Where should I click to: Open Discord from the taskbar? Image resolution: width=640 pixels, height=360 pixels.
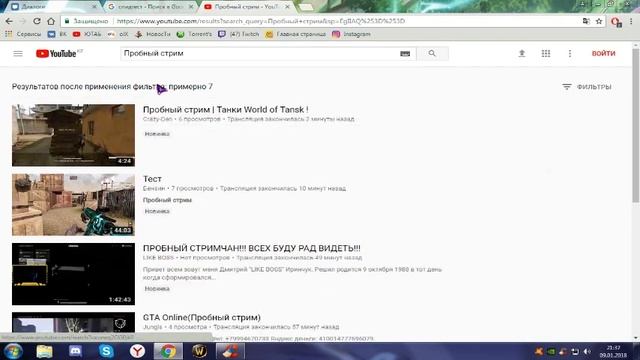click(x=75, y=351)
